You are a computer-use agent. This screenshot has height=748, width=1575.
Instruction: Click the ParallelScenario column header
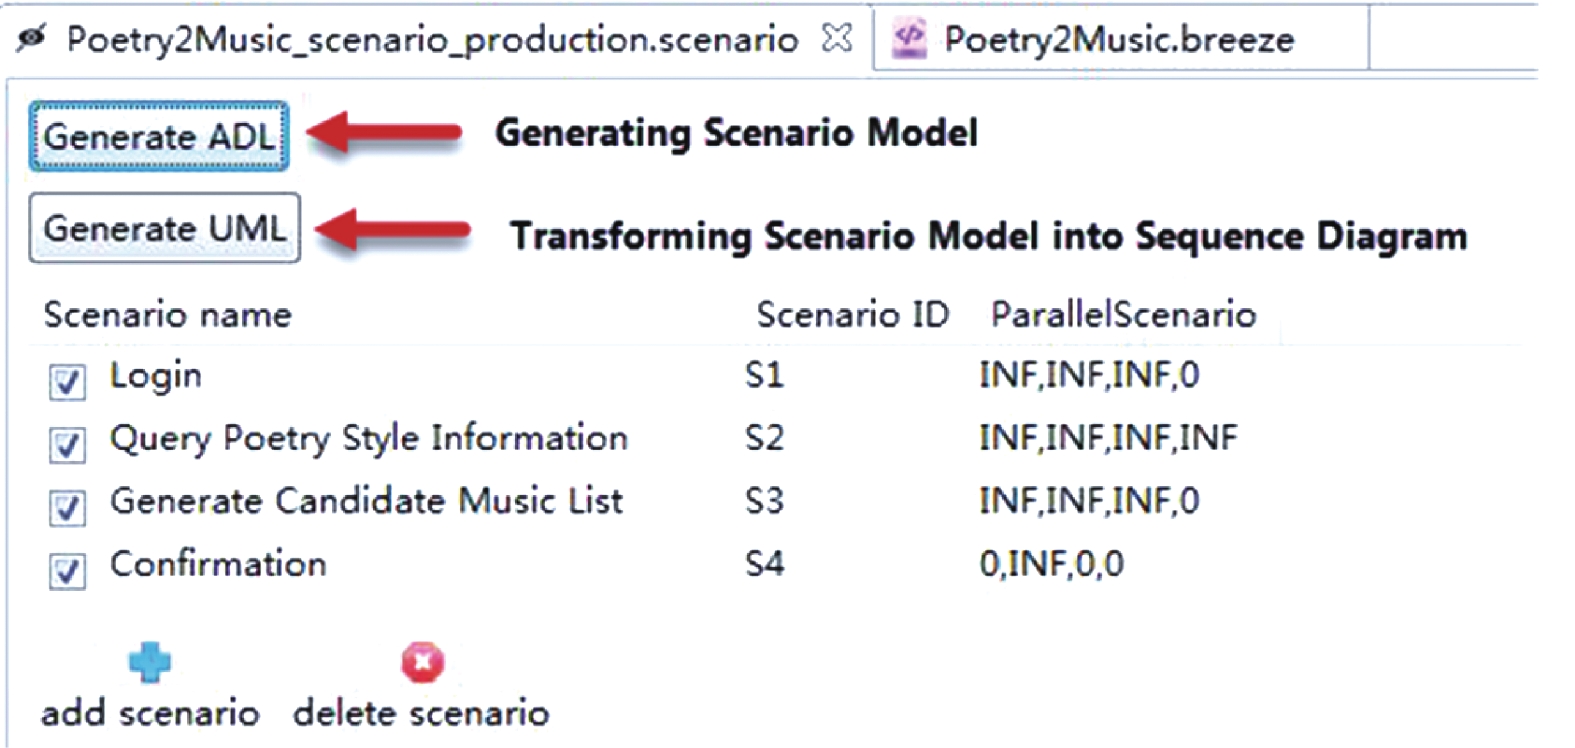pos(1123,315)
